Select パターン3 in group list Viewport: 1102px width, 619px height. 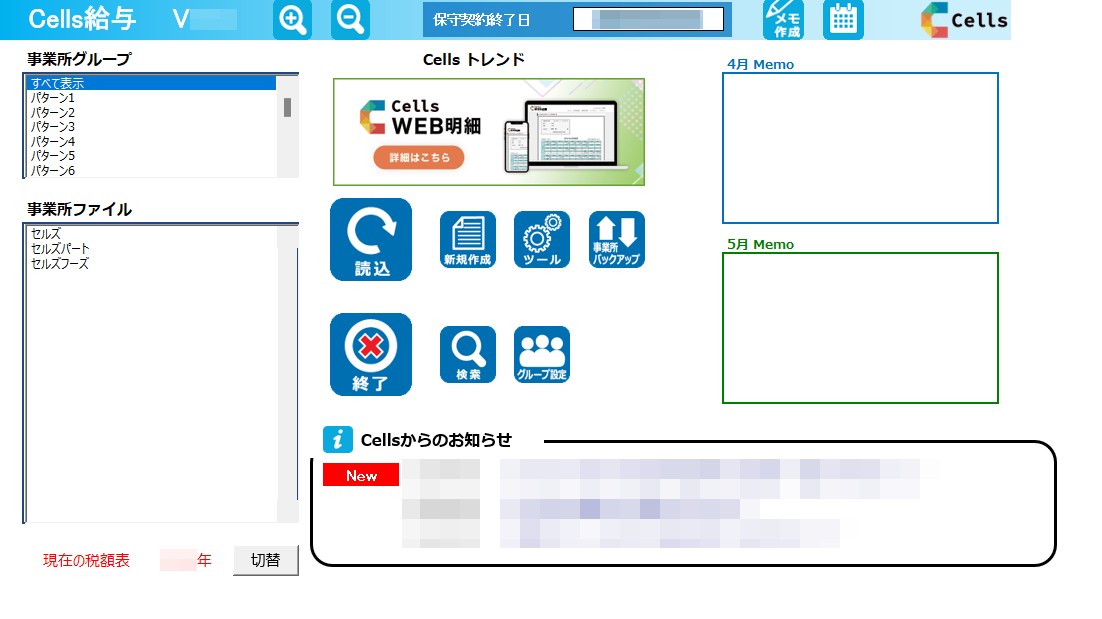point(151,127)
